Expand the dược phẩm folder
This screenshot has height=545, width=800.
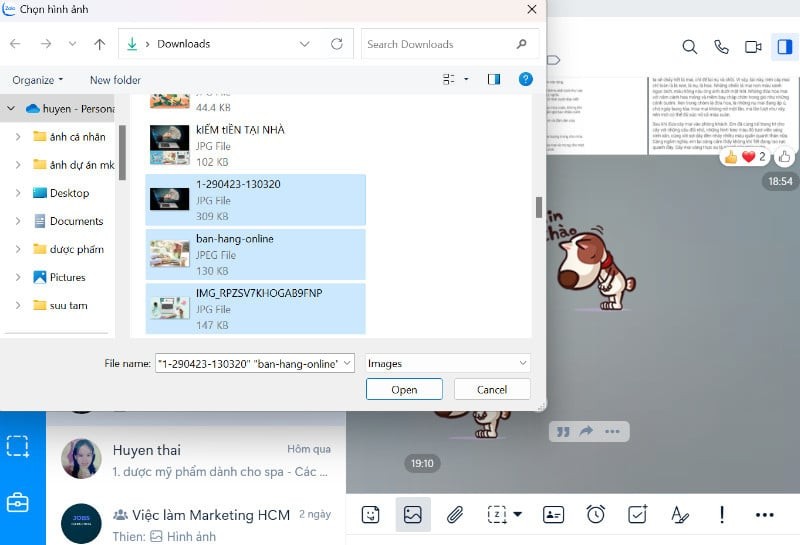(x=18, y=249)
